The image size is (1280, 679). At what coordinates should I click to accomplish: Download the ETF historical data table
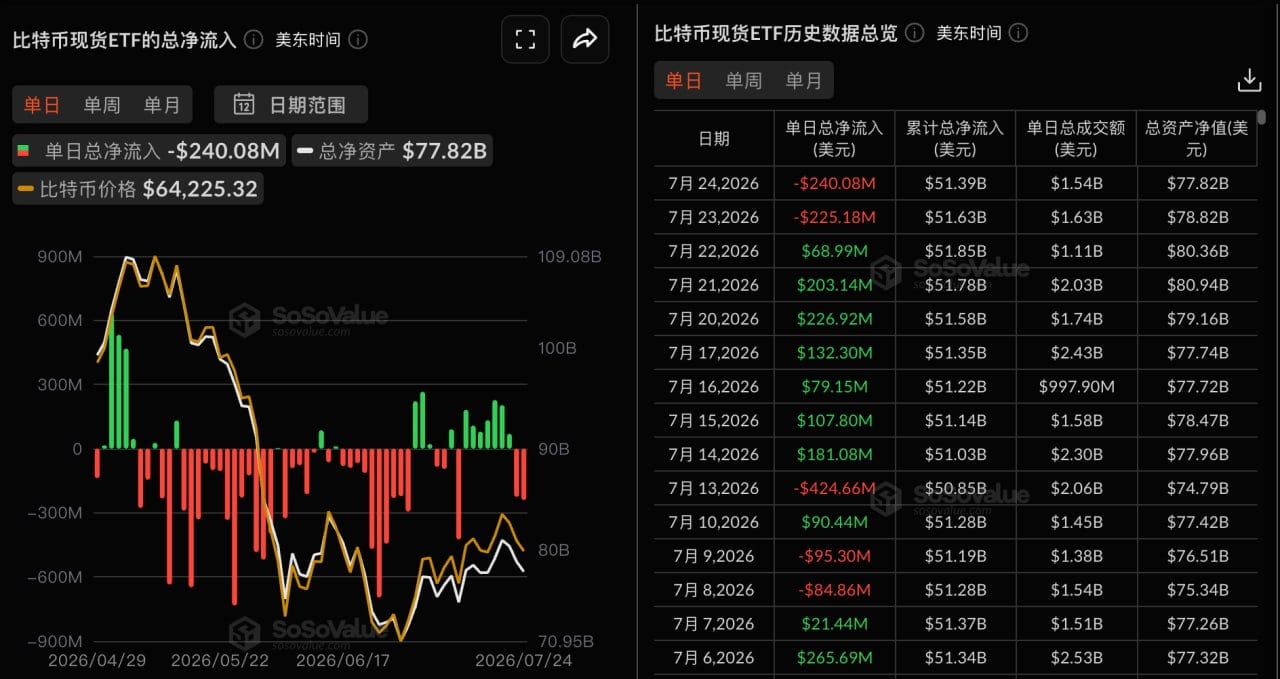point(1249,80)
